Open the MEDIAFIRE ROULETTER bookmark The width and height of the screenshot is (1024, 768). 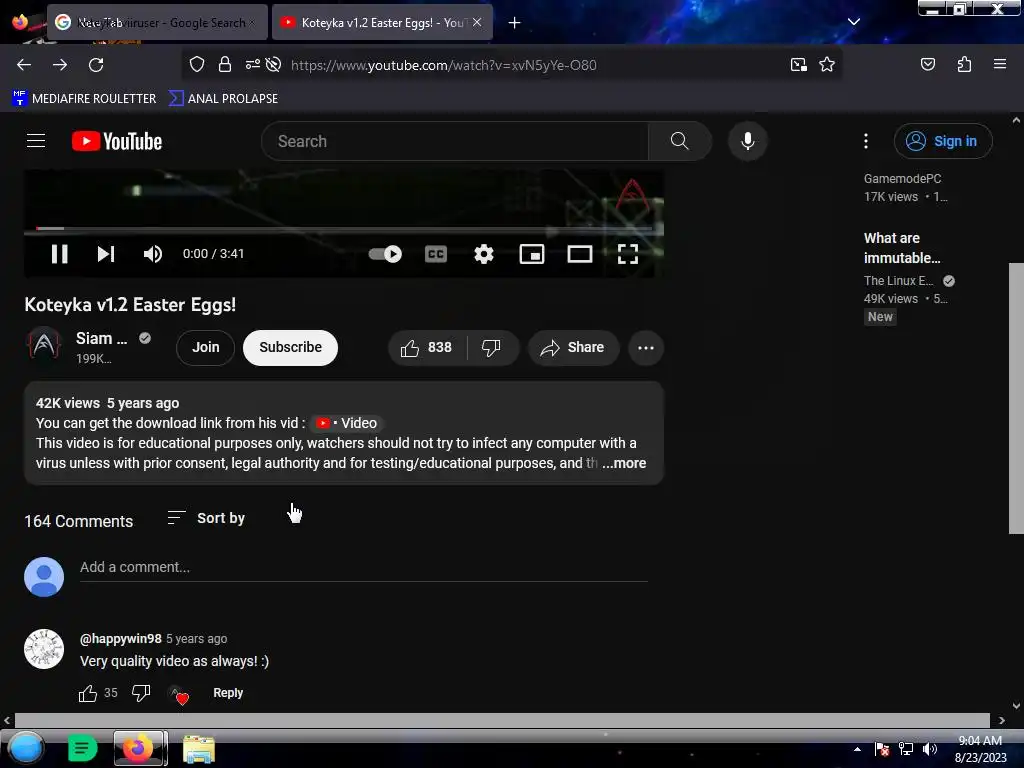click(84, 99)
